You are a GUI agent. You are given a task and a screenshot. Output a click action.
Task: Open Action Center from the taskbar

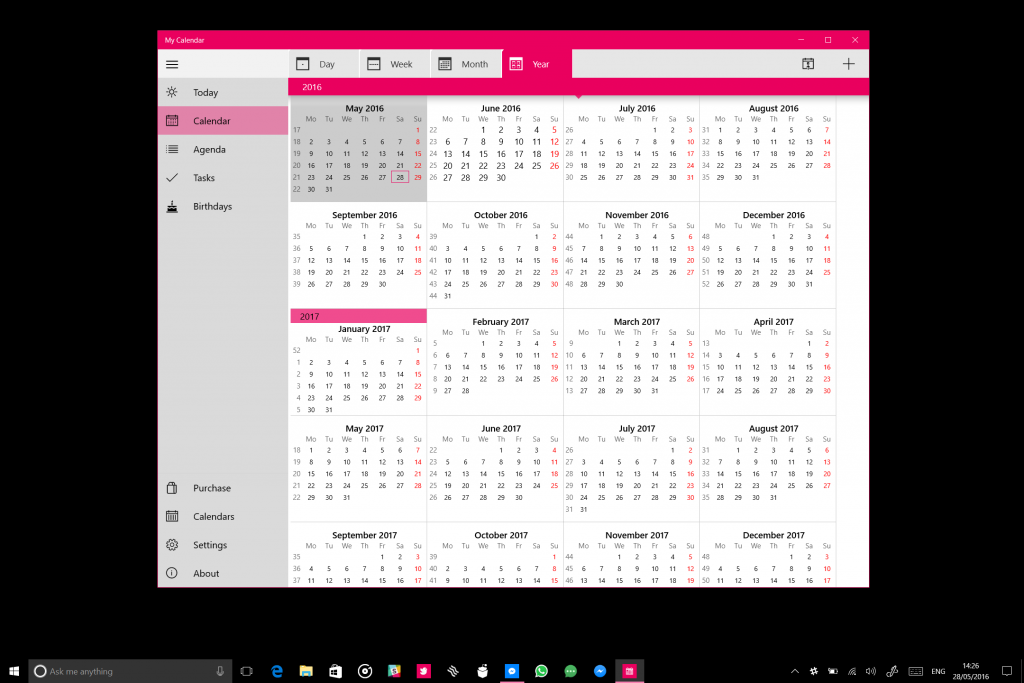pyautogui.click(x=1009, y=671)
